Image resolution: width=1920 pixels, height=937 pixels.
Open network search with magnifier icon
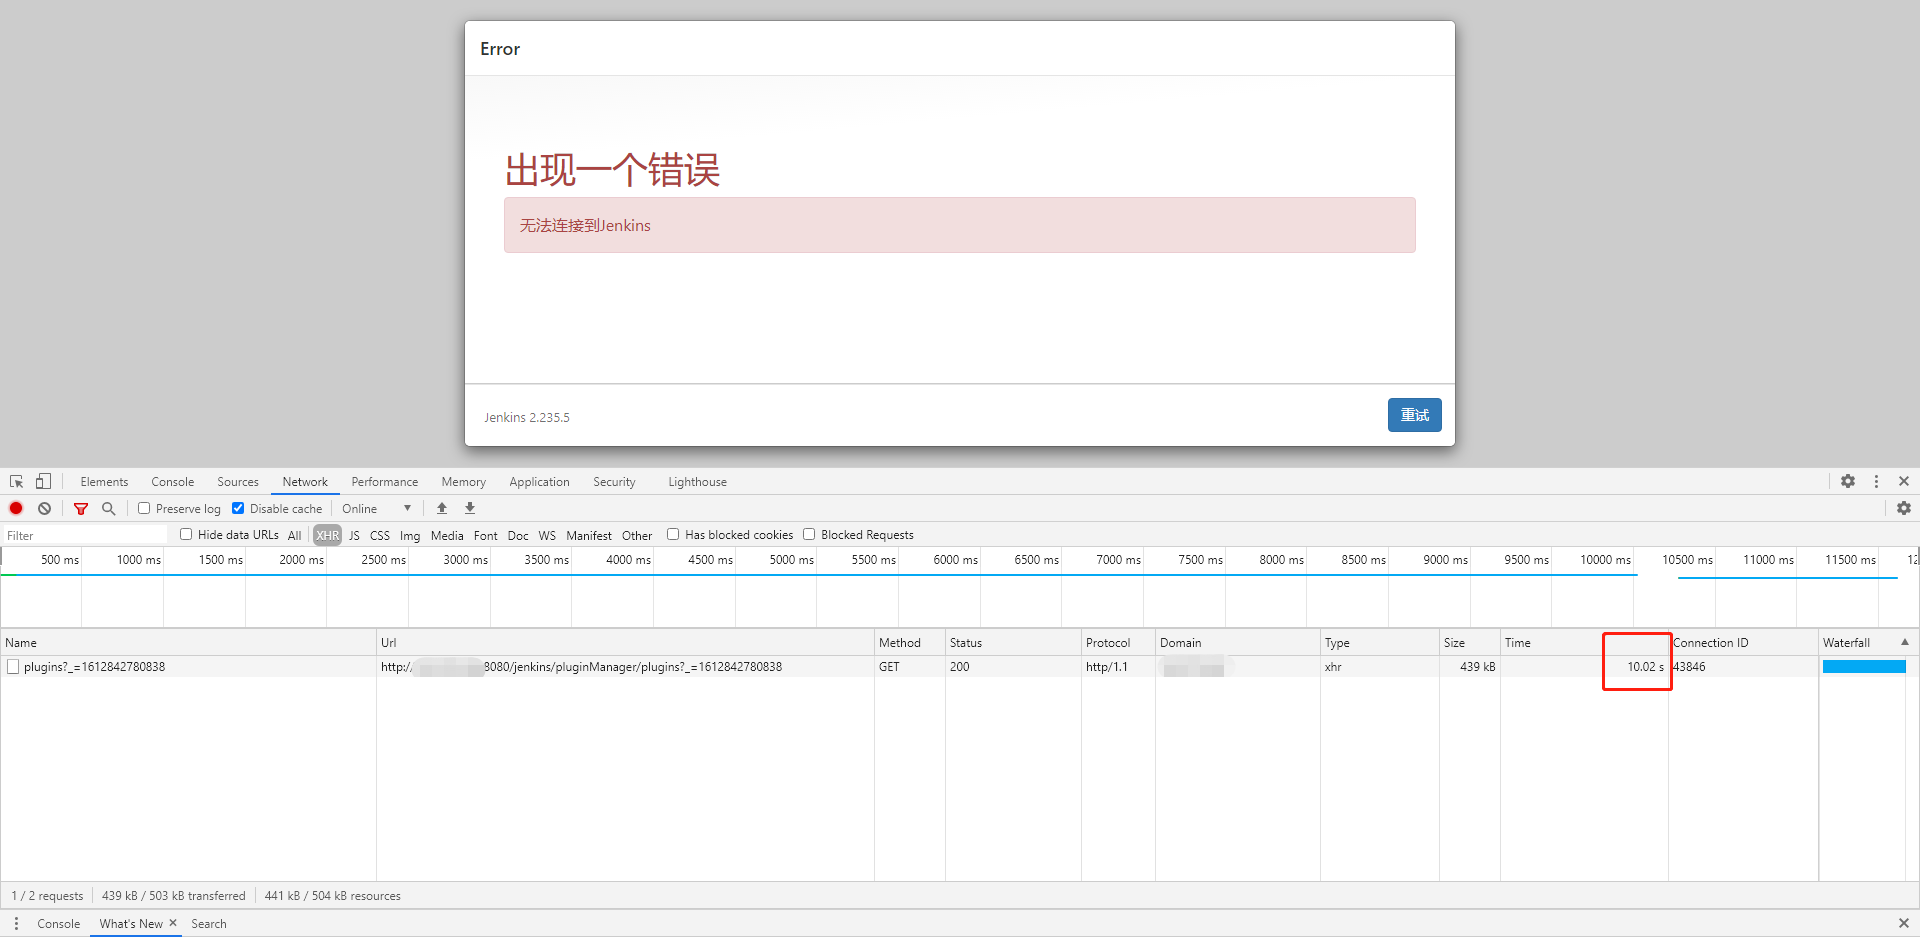tap(109, 508)
